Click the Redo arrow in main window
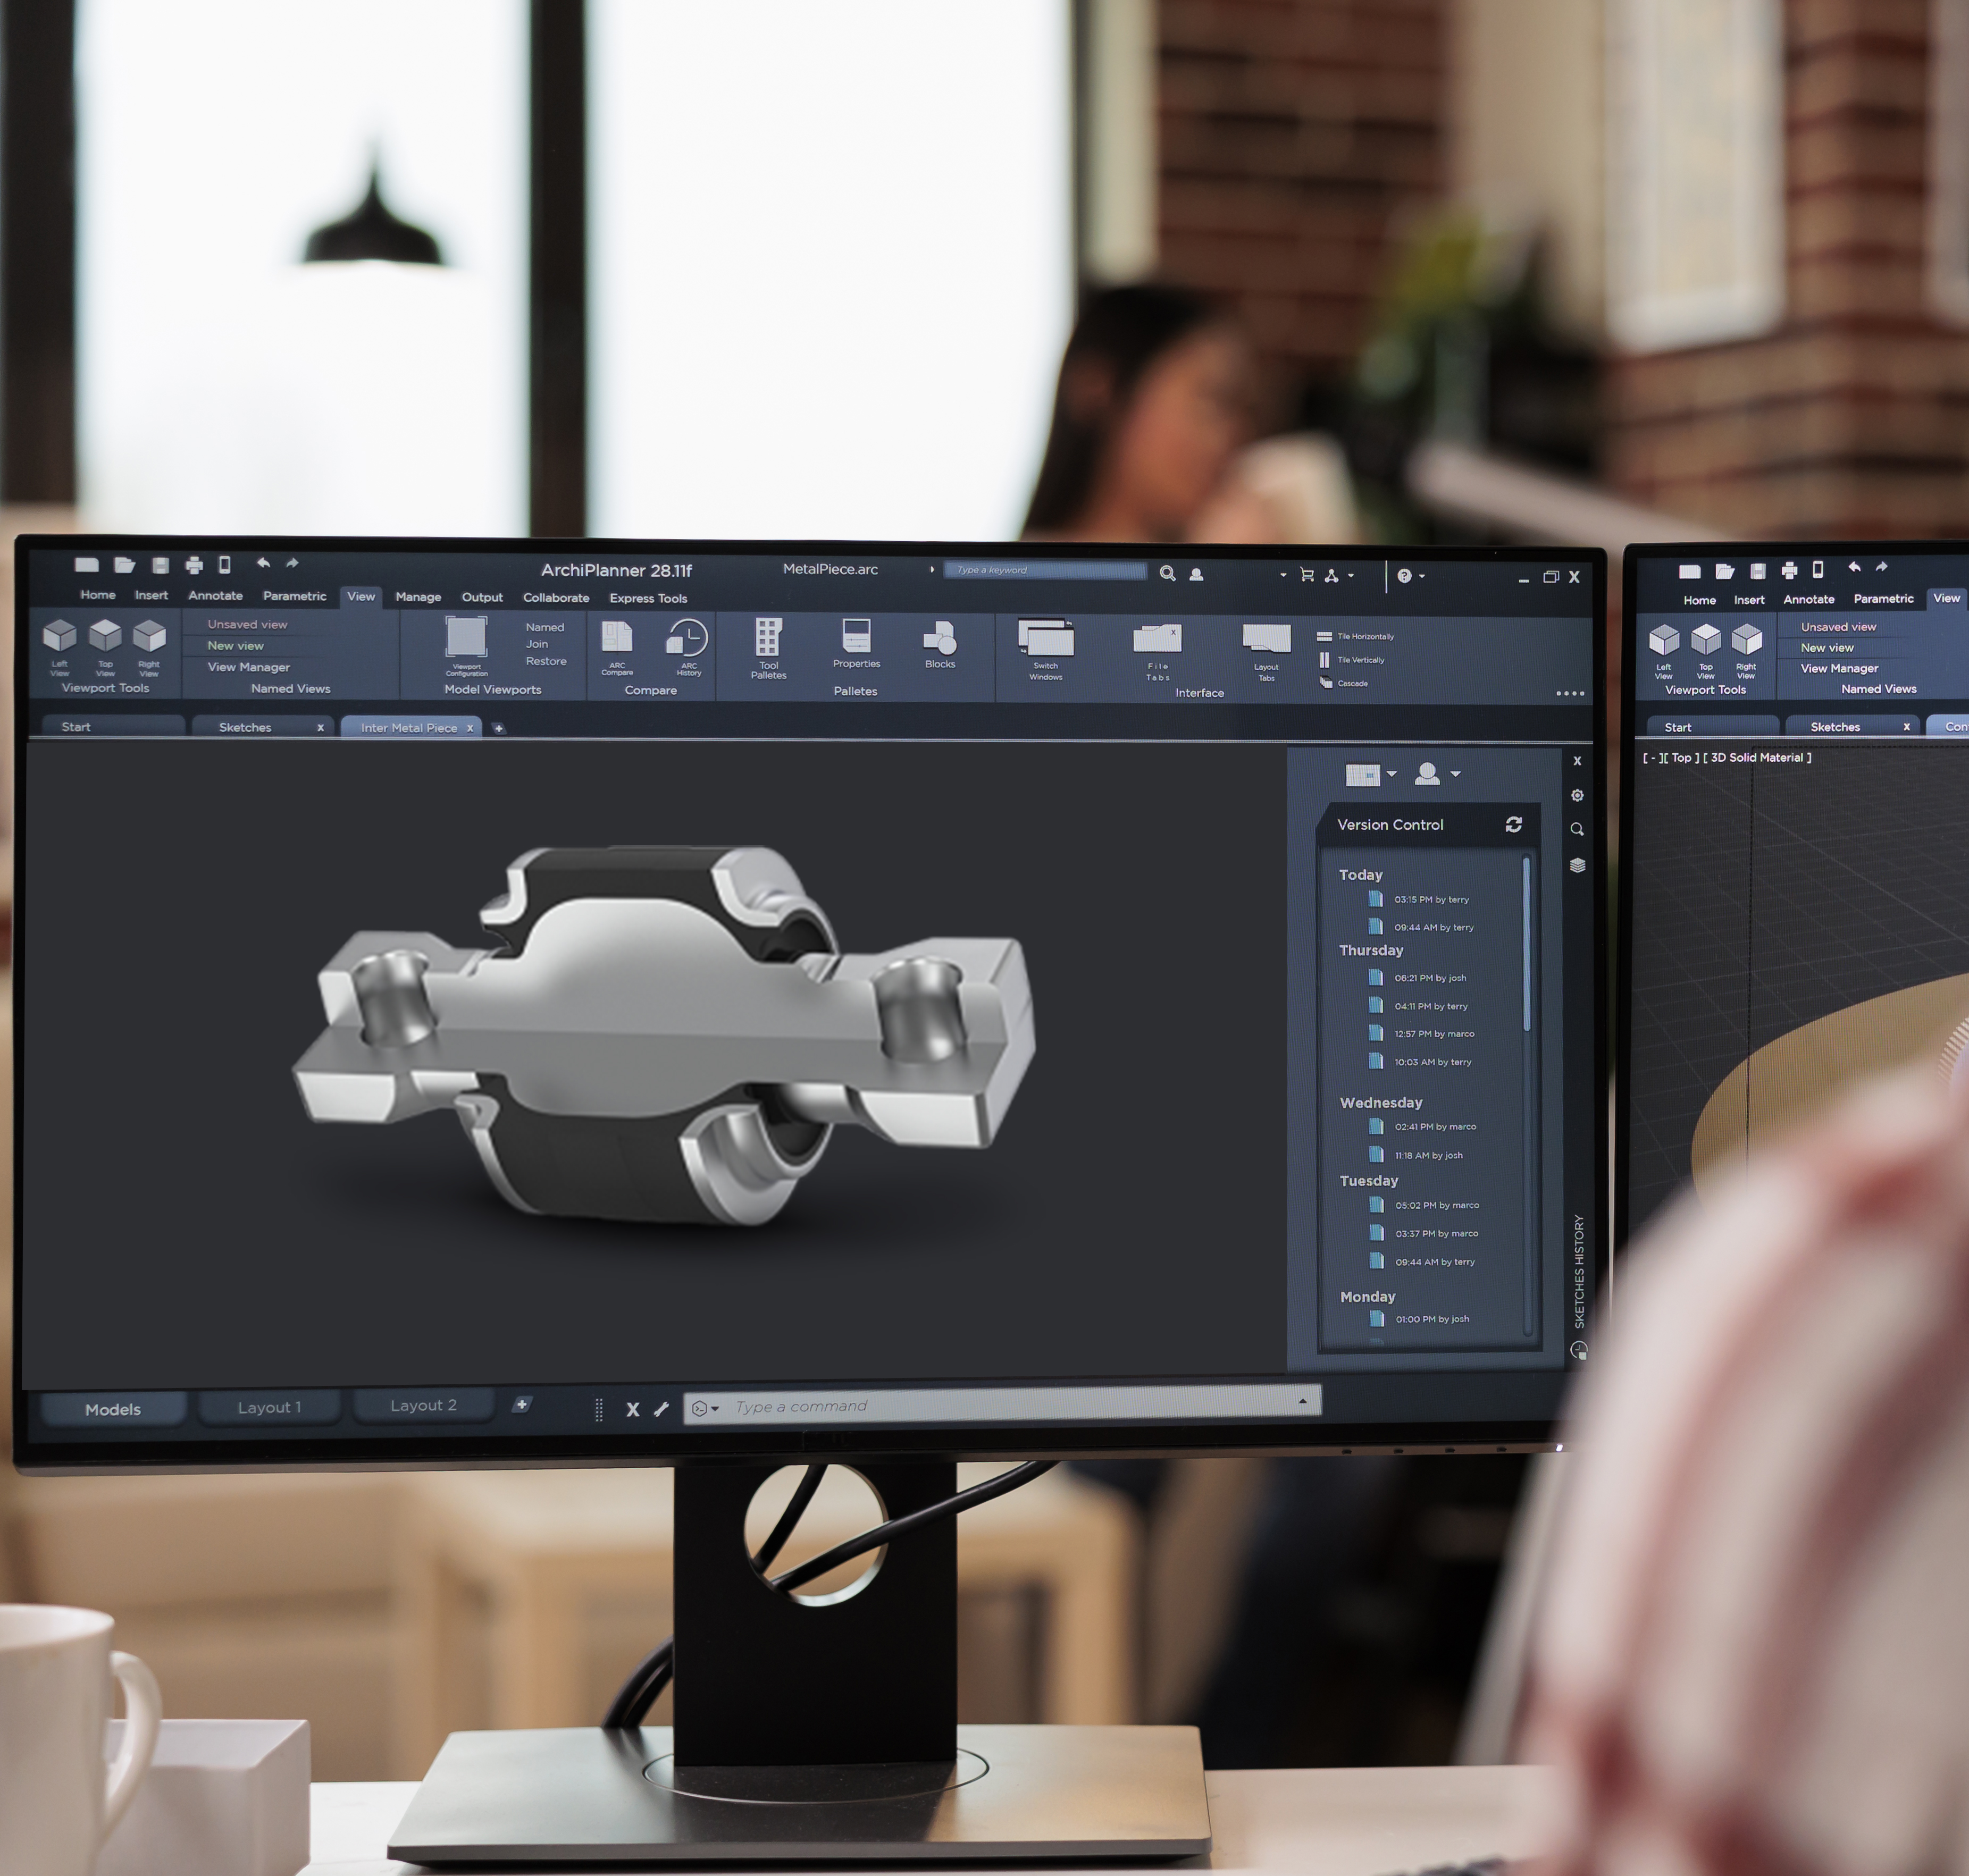Screen dimensions: 1969x1876 tap(292, 563)
